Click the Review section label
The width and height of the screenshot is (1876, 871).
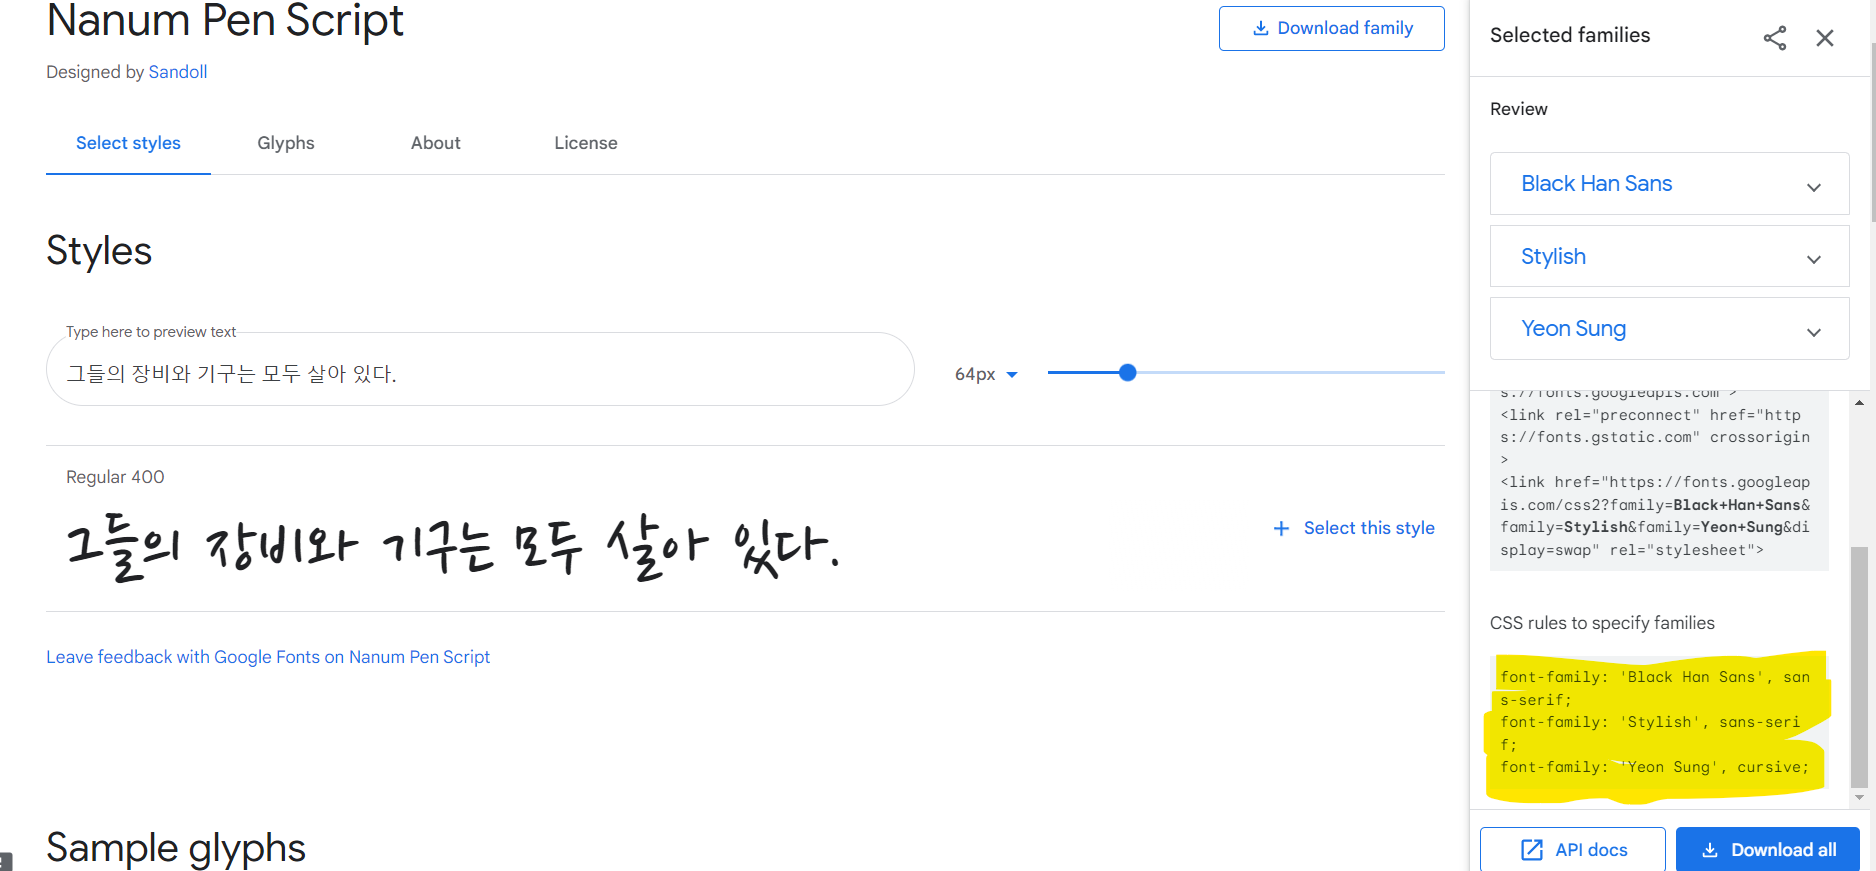(x=1518, y=109)
